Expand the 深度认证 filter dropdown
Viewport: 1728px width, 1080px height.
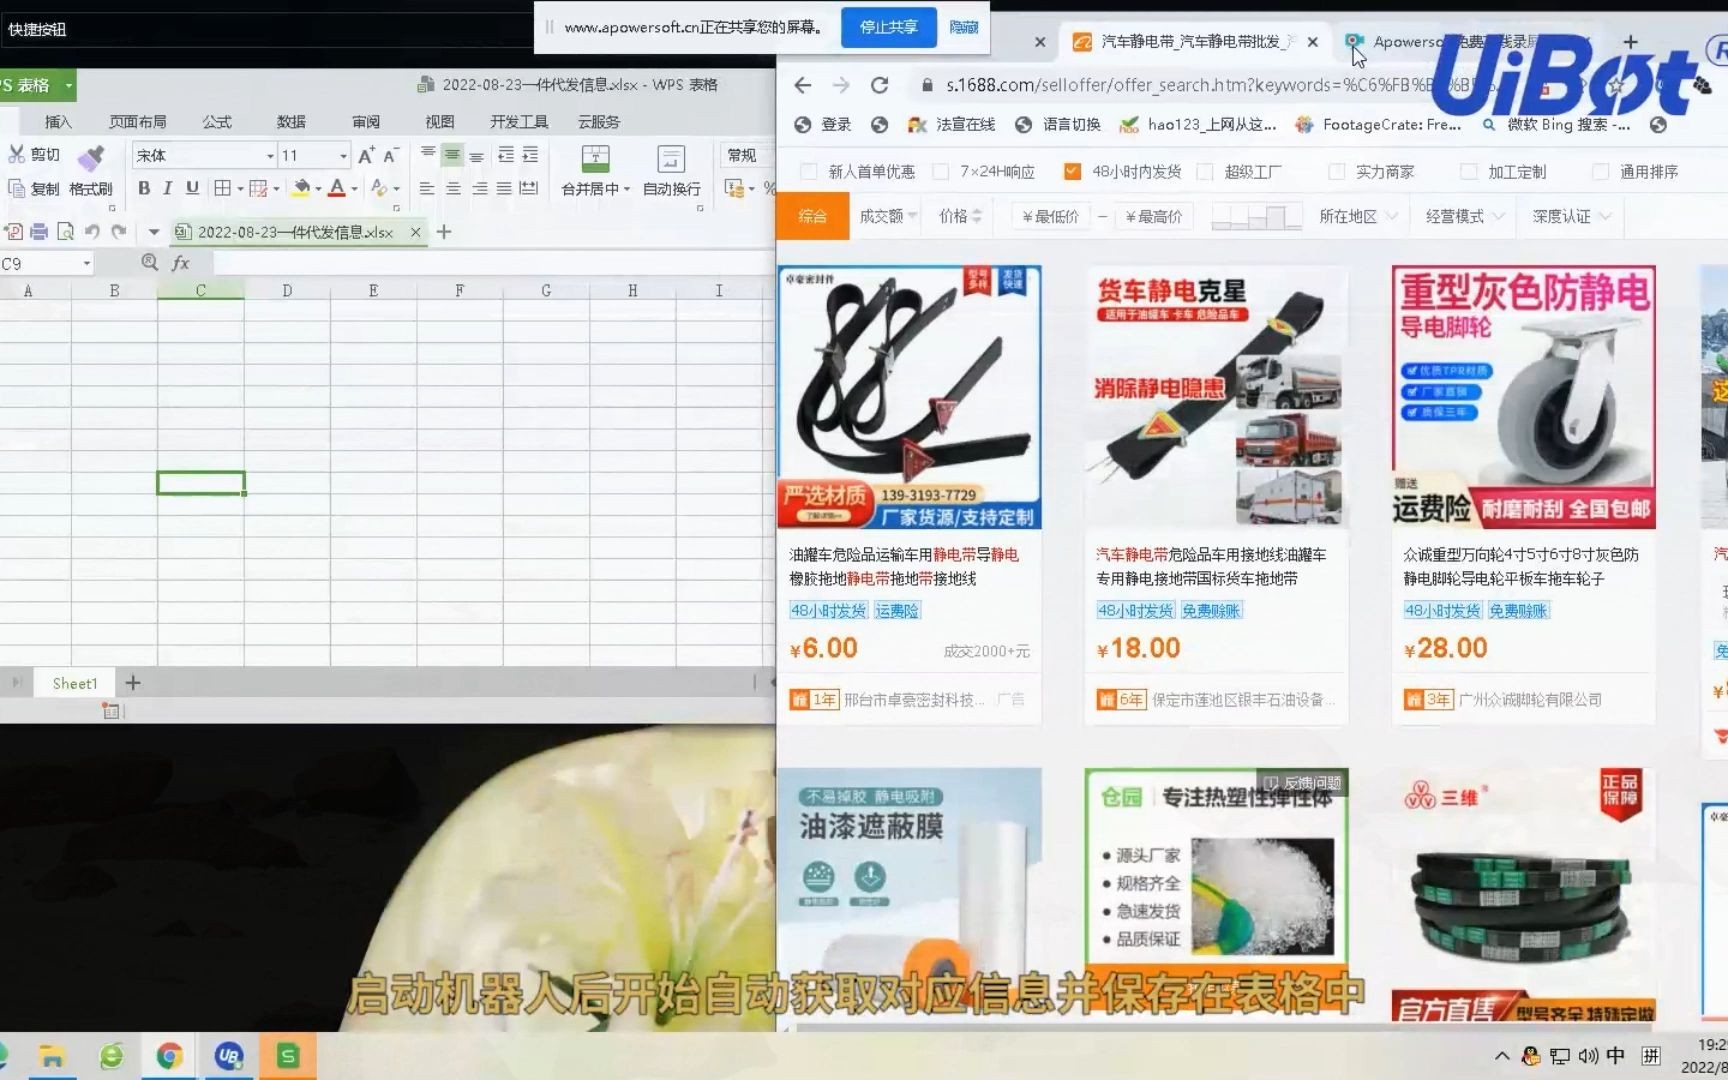(1571, 216)
